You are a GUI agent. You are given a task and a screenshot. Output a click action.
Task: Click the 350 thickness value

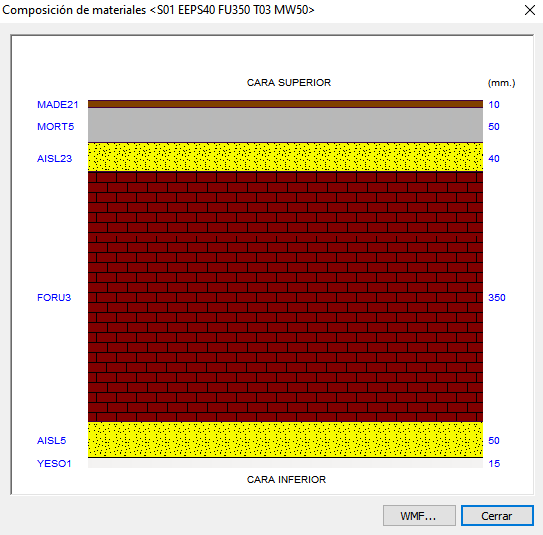coord(497,297)
